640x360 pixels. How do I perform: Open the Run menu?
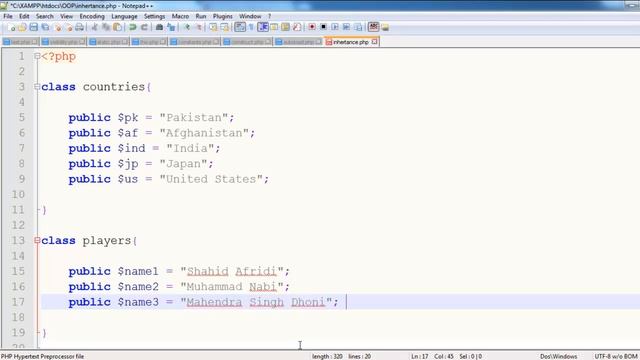pos(201,16)
